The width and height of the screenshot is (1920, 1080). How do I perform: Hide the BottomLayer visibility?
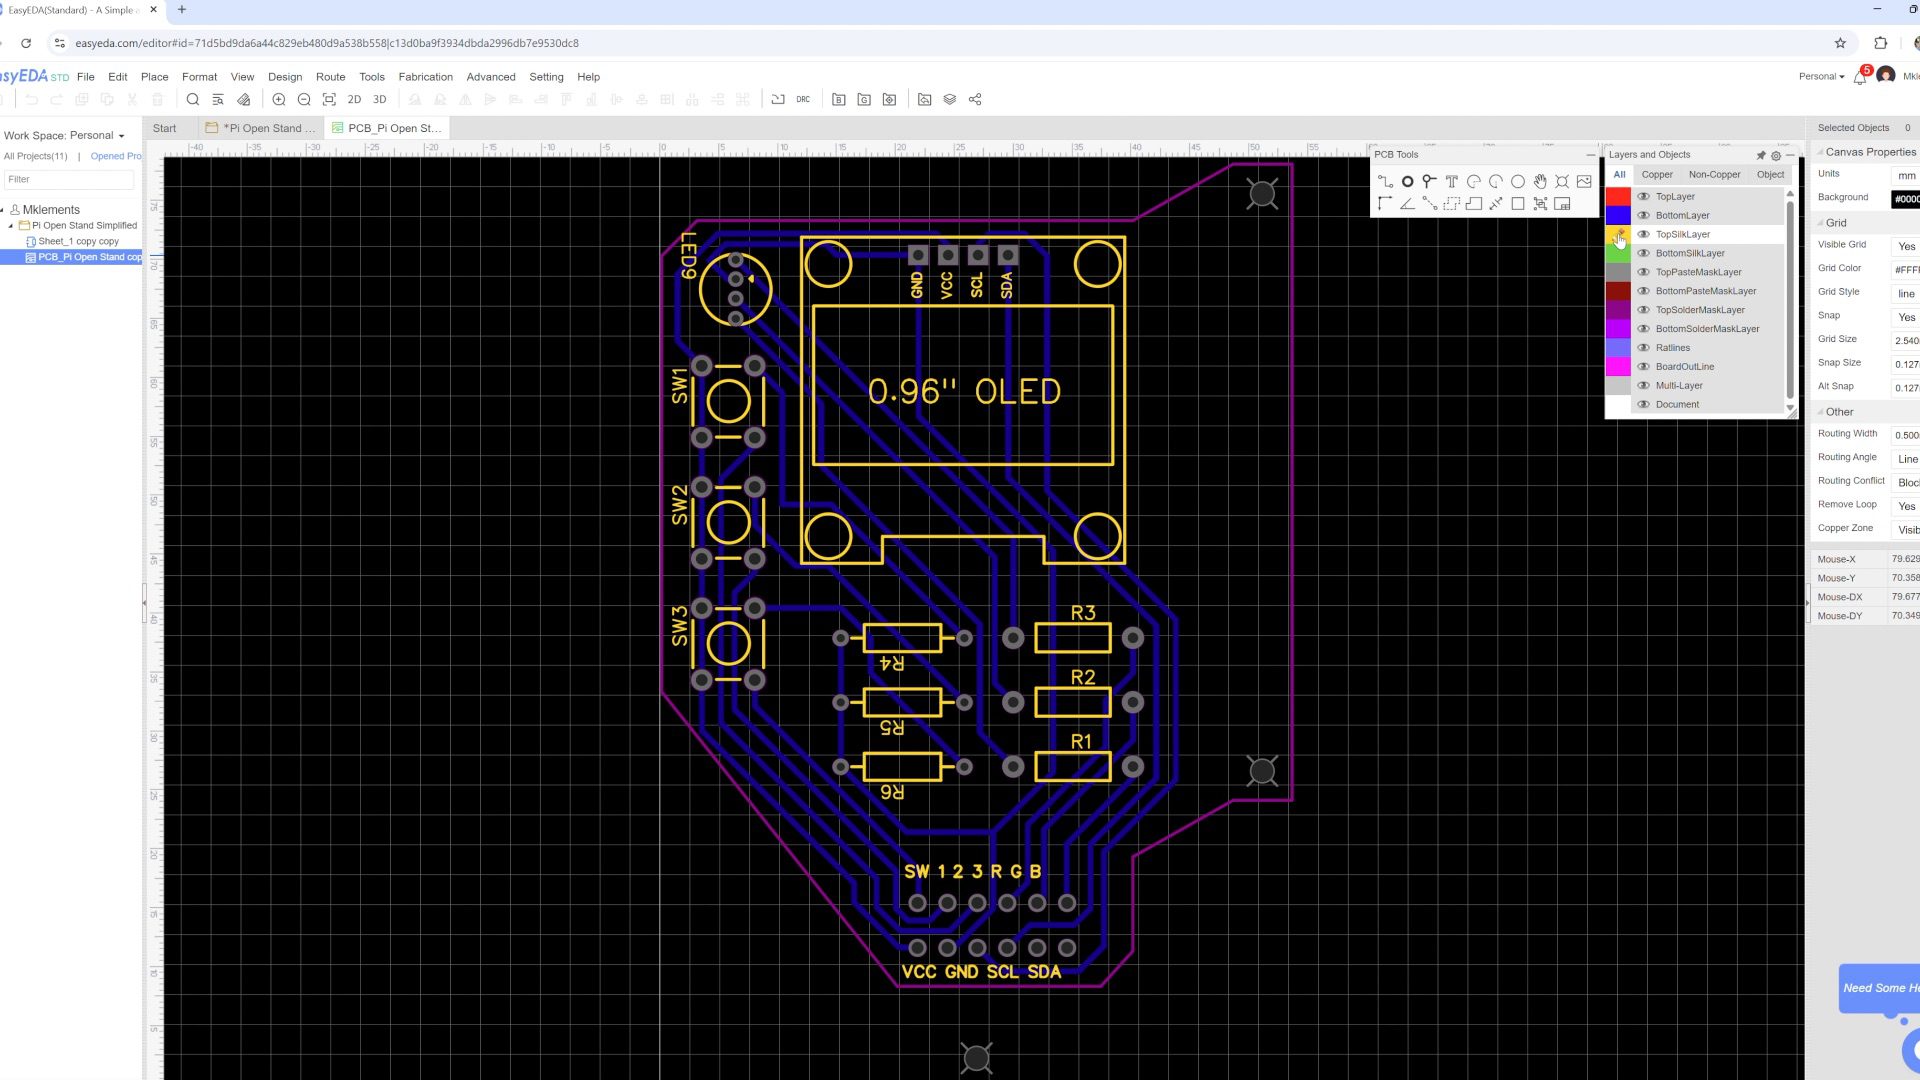click(x=1643, y=215)
